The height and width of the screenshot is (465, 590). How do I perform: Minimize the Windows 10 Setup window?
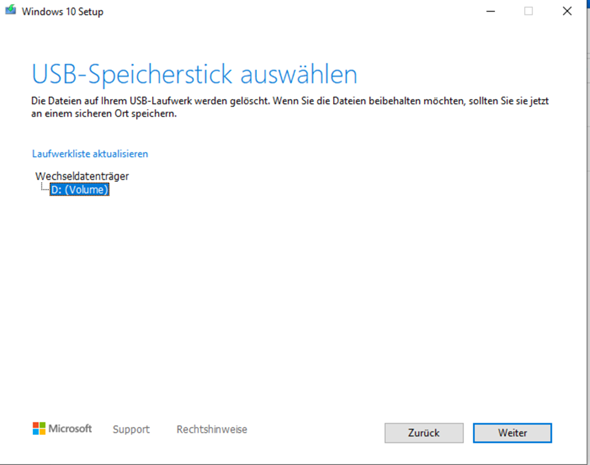point(490,11)
